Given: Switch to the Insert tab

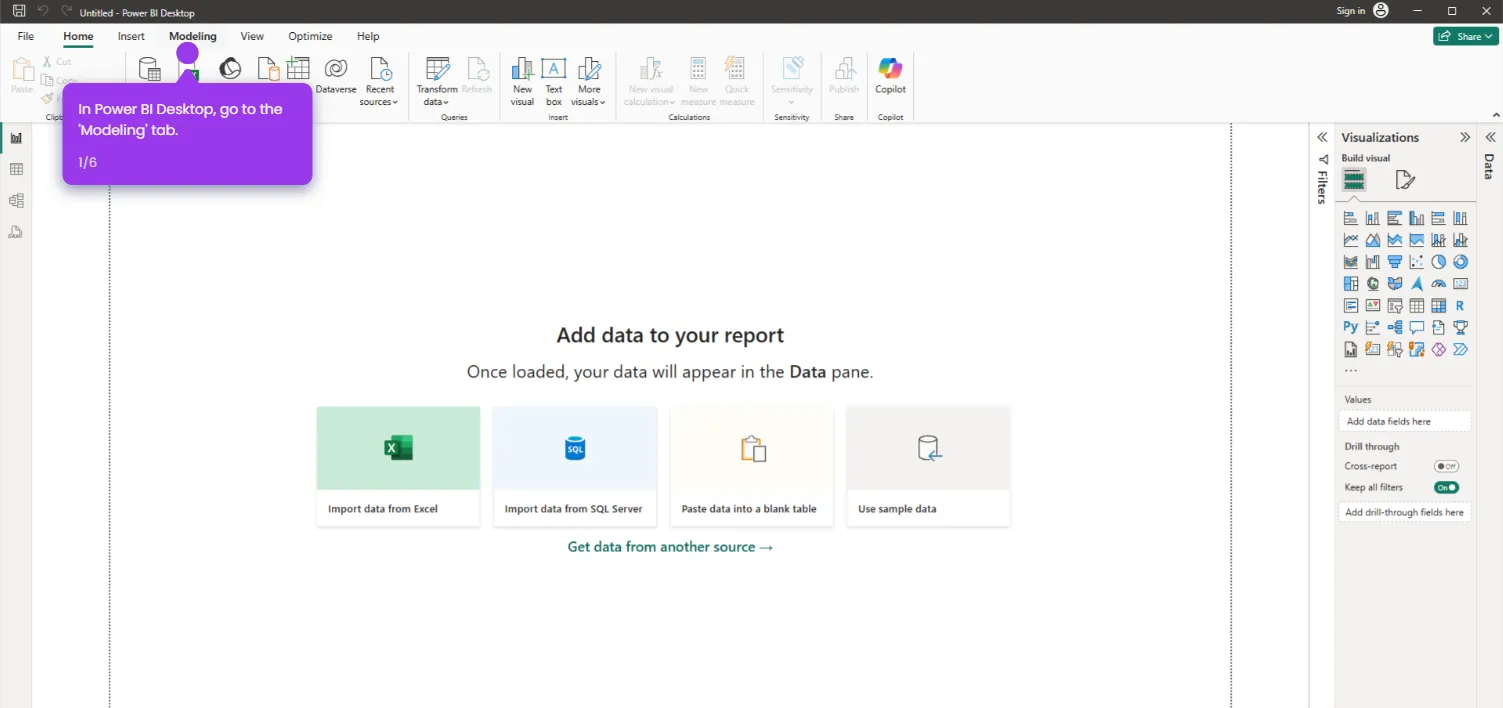Looking at the screenshot, I should (x=131, y=36).
